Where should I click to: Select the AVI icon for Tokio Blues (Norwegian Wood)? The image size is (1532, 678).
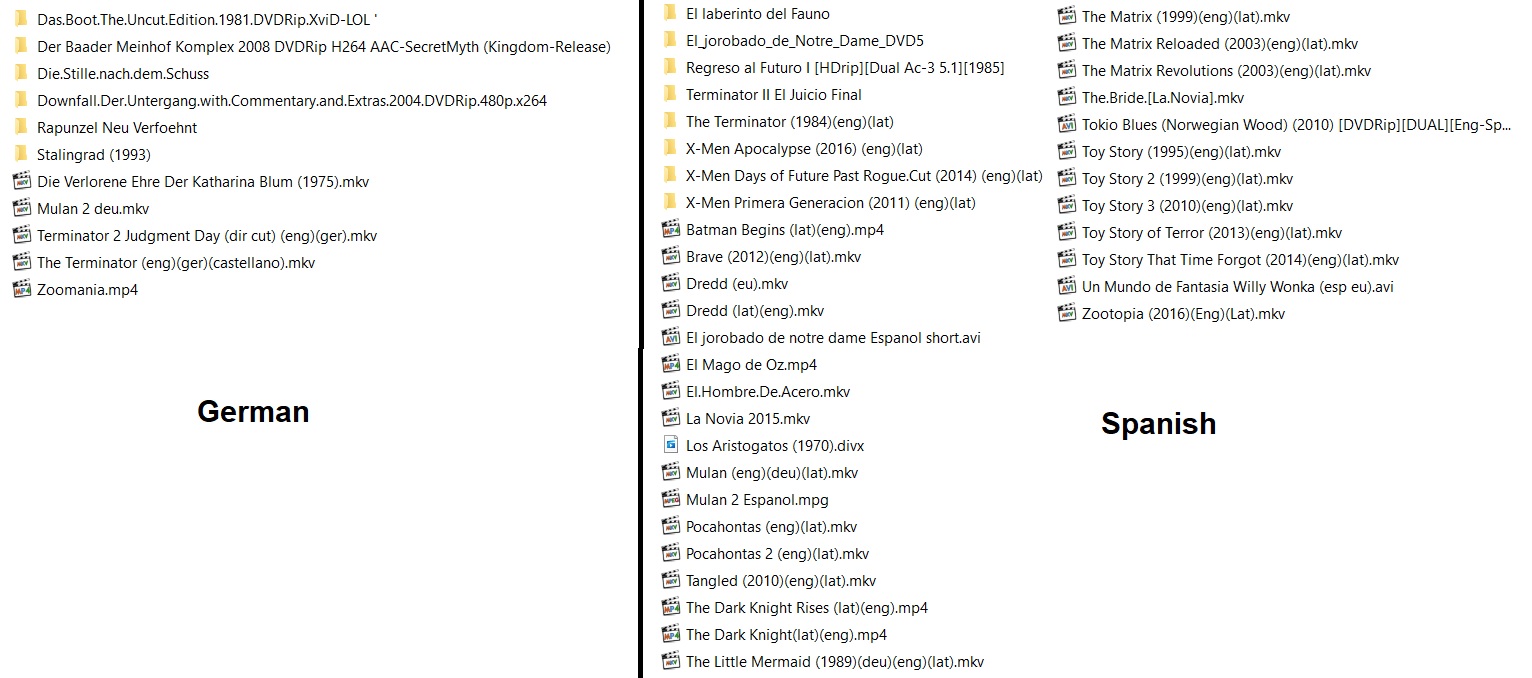(1066, 124)
